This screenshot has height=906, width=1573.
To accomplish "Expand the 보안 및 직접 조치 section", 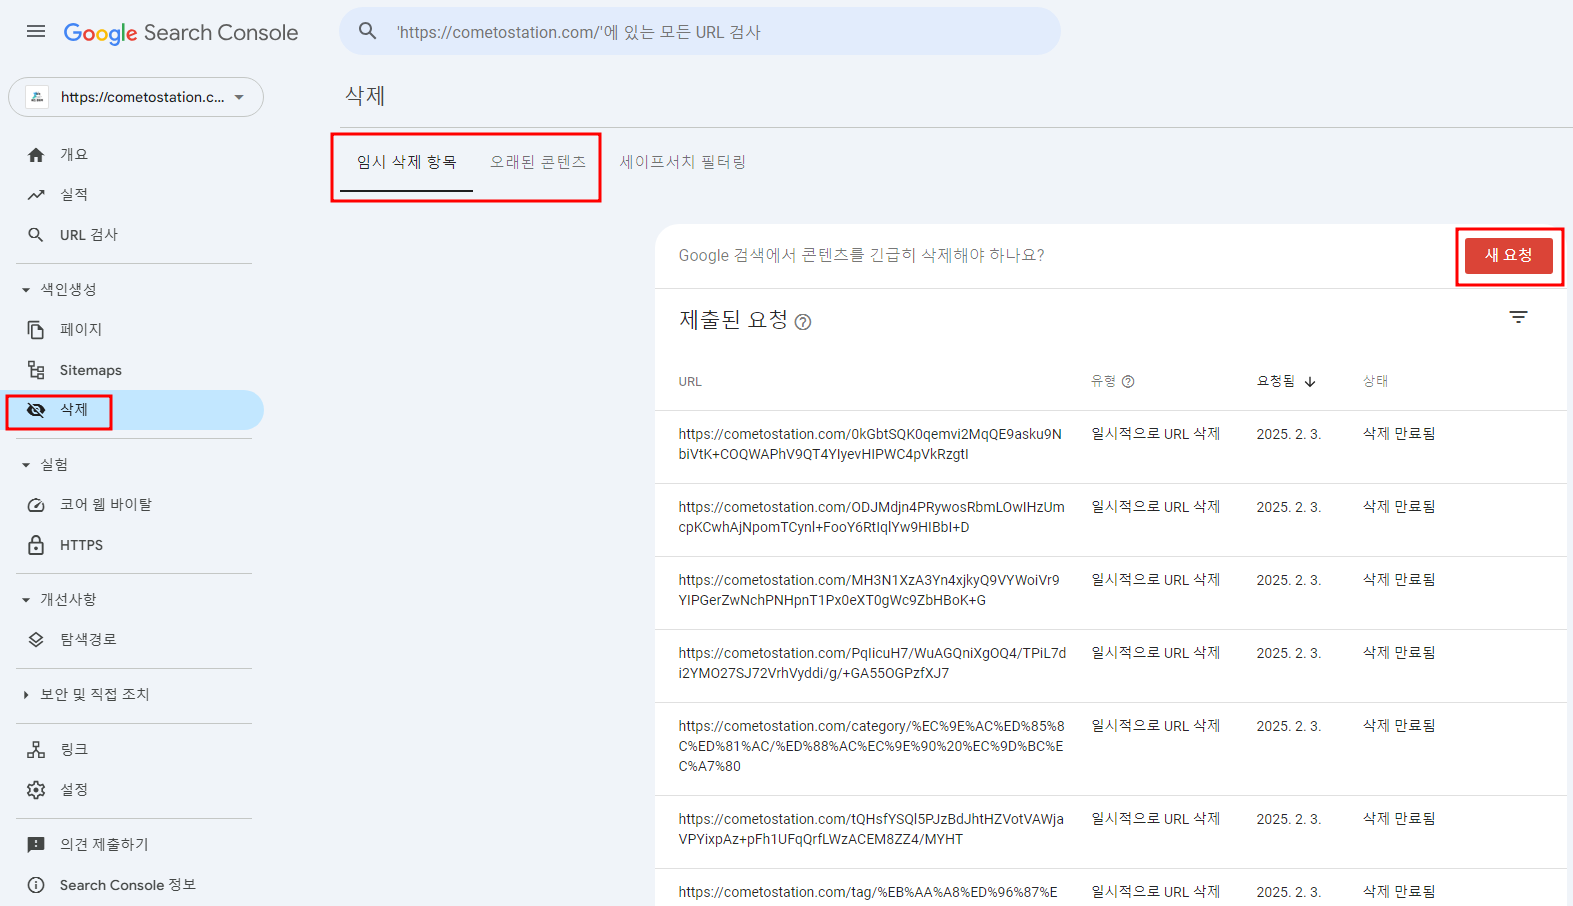I will pos(26,695).
